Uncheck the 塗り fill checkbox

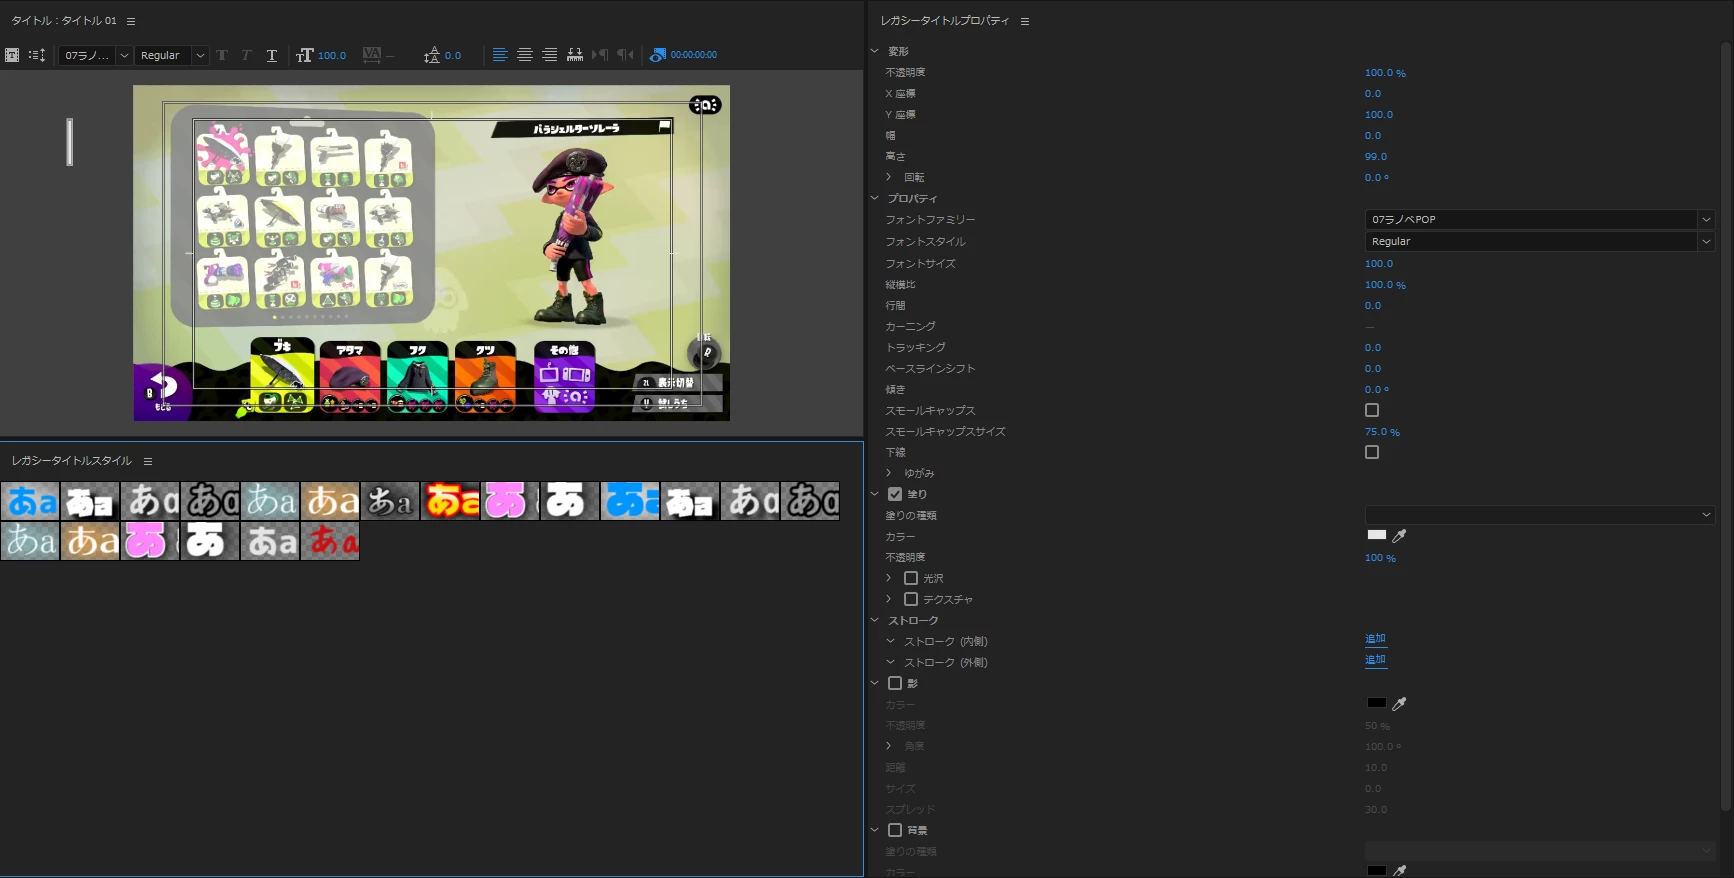[x=895, y=494]
